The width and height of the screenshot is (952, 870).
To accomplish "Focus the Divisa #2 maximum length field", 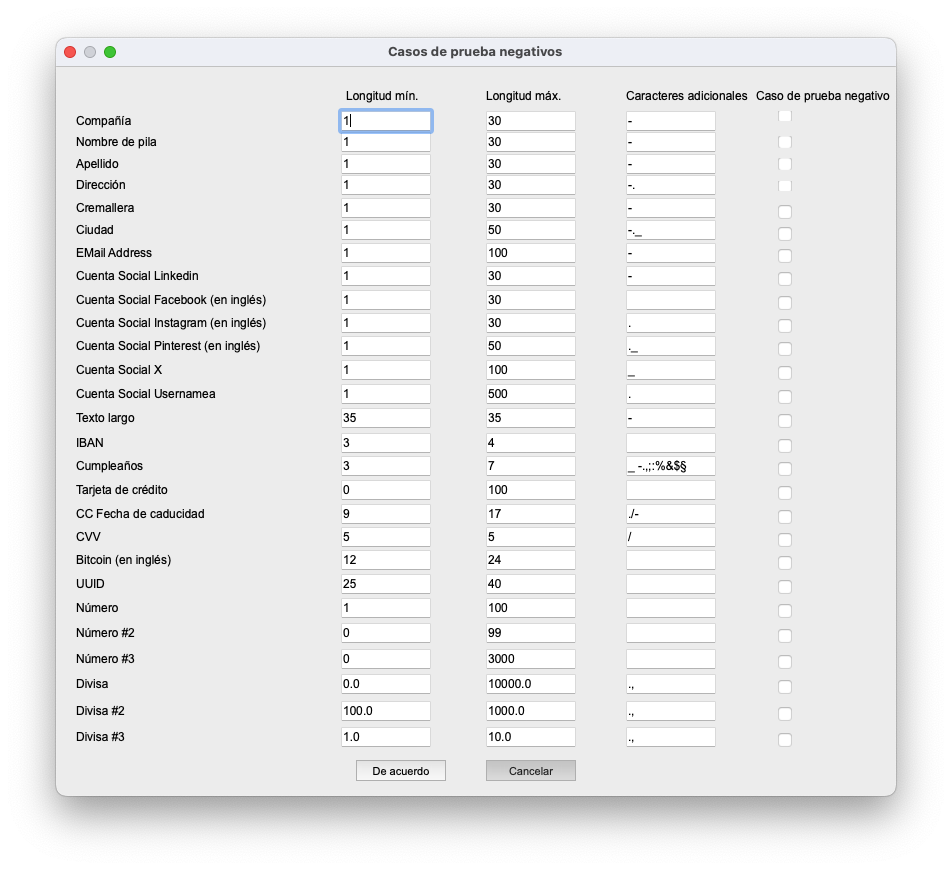I will click(530, 711).
